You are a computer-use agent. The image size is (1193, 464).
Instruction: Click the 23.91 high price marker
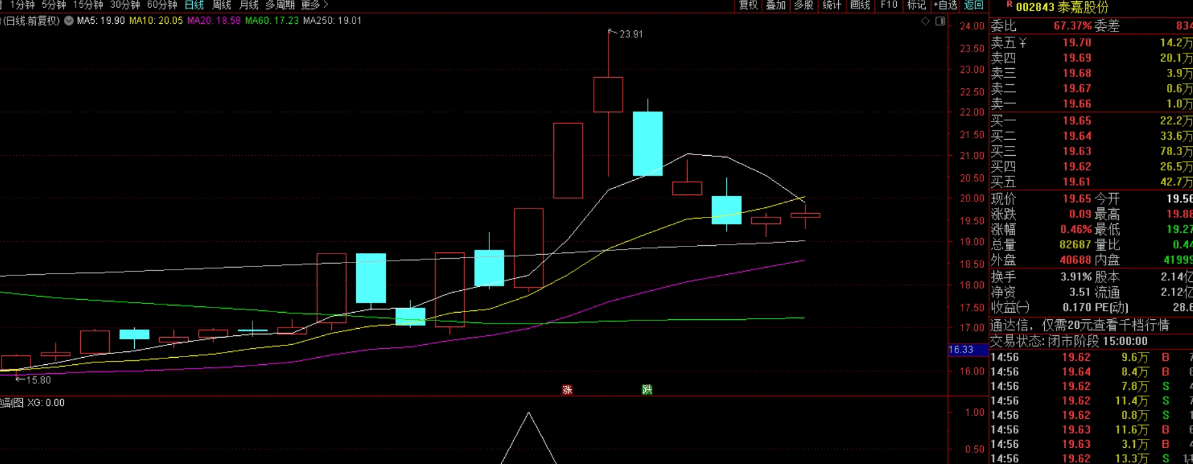(x=631, y=33)
